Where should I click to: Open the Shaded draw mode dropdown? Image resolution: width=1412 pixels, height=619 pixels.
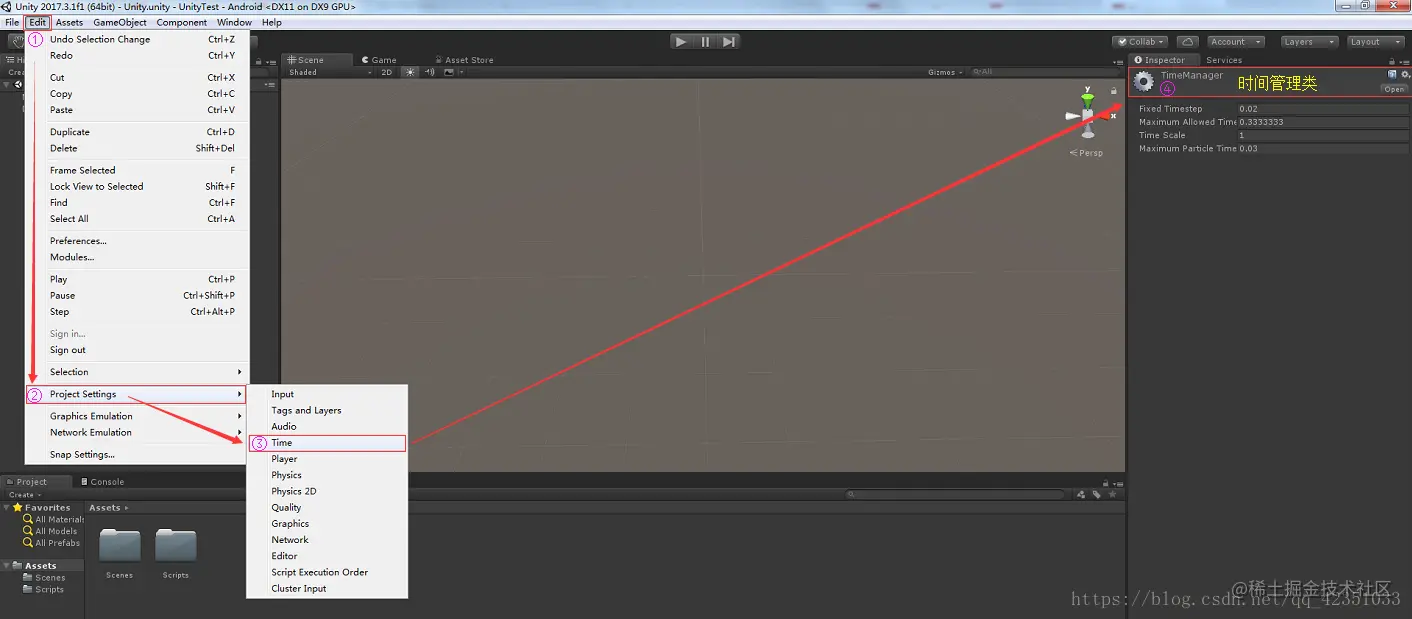[328, 72]
